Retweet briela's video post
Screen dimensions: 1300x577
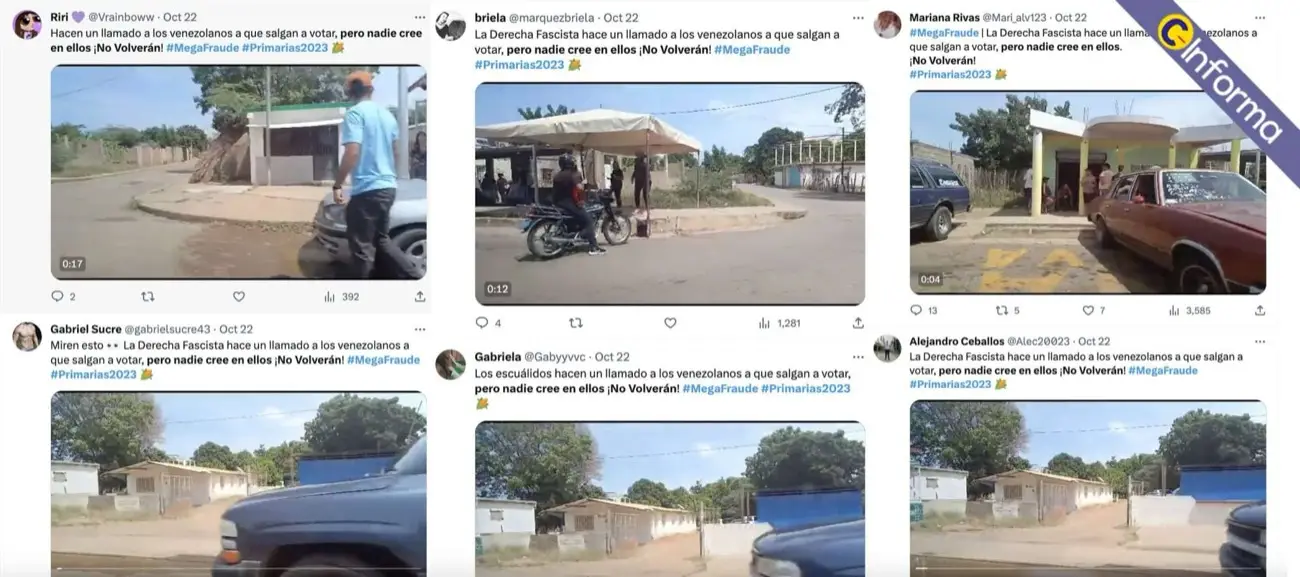tap(575, 323)
